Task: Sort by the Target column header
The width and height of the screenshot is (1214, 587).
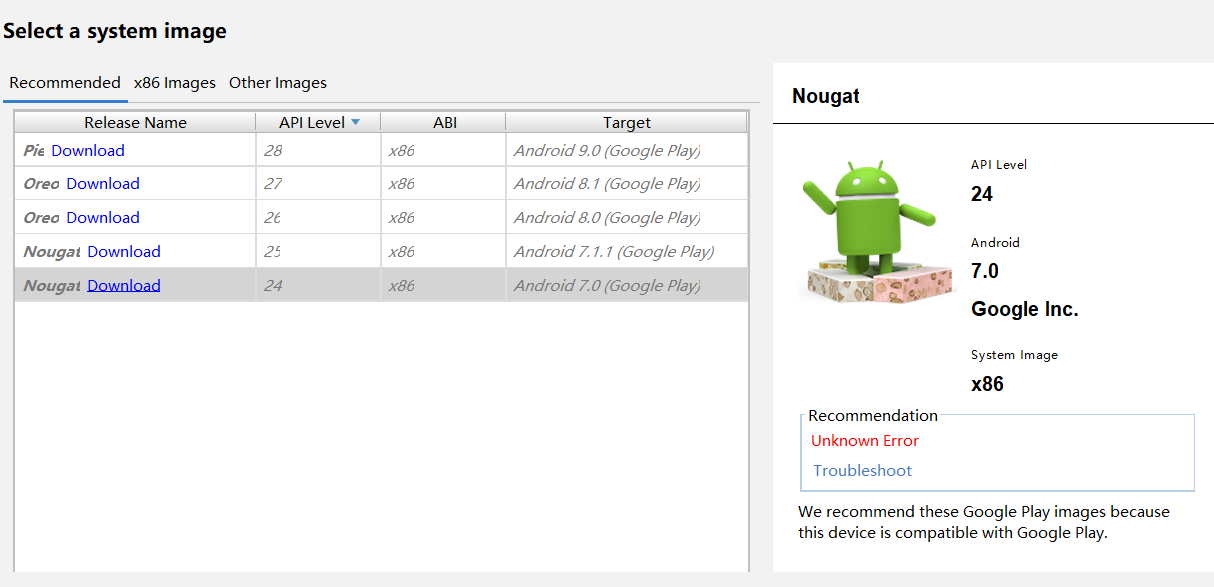Action: tap(627, 121)
